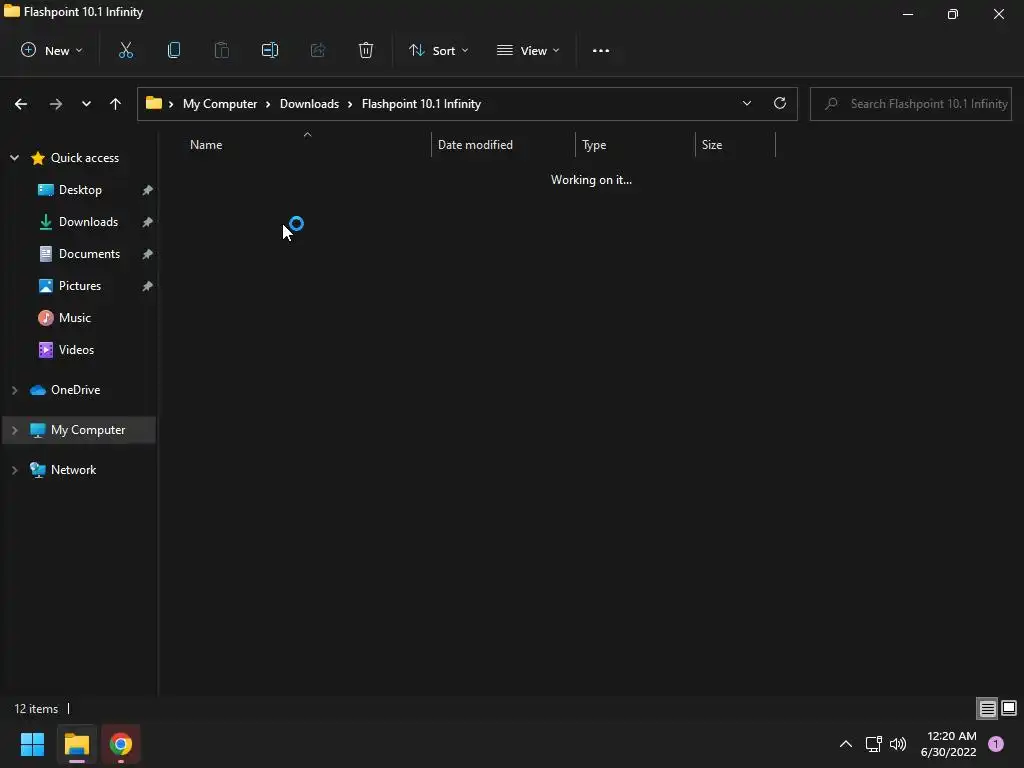Switch to details view layout
1024x768 pixels.
point(987,709)
